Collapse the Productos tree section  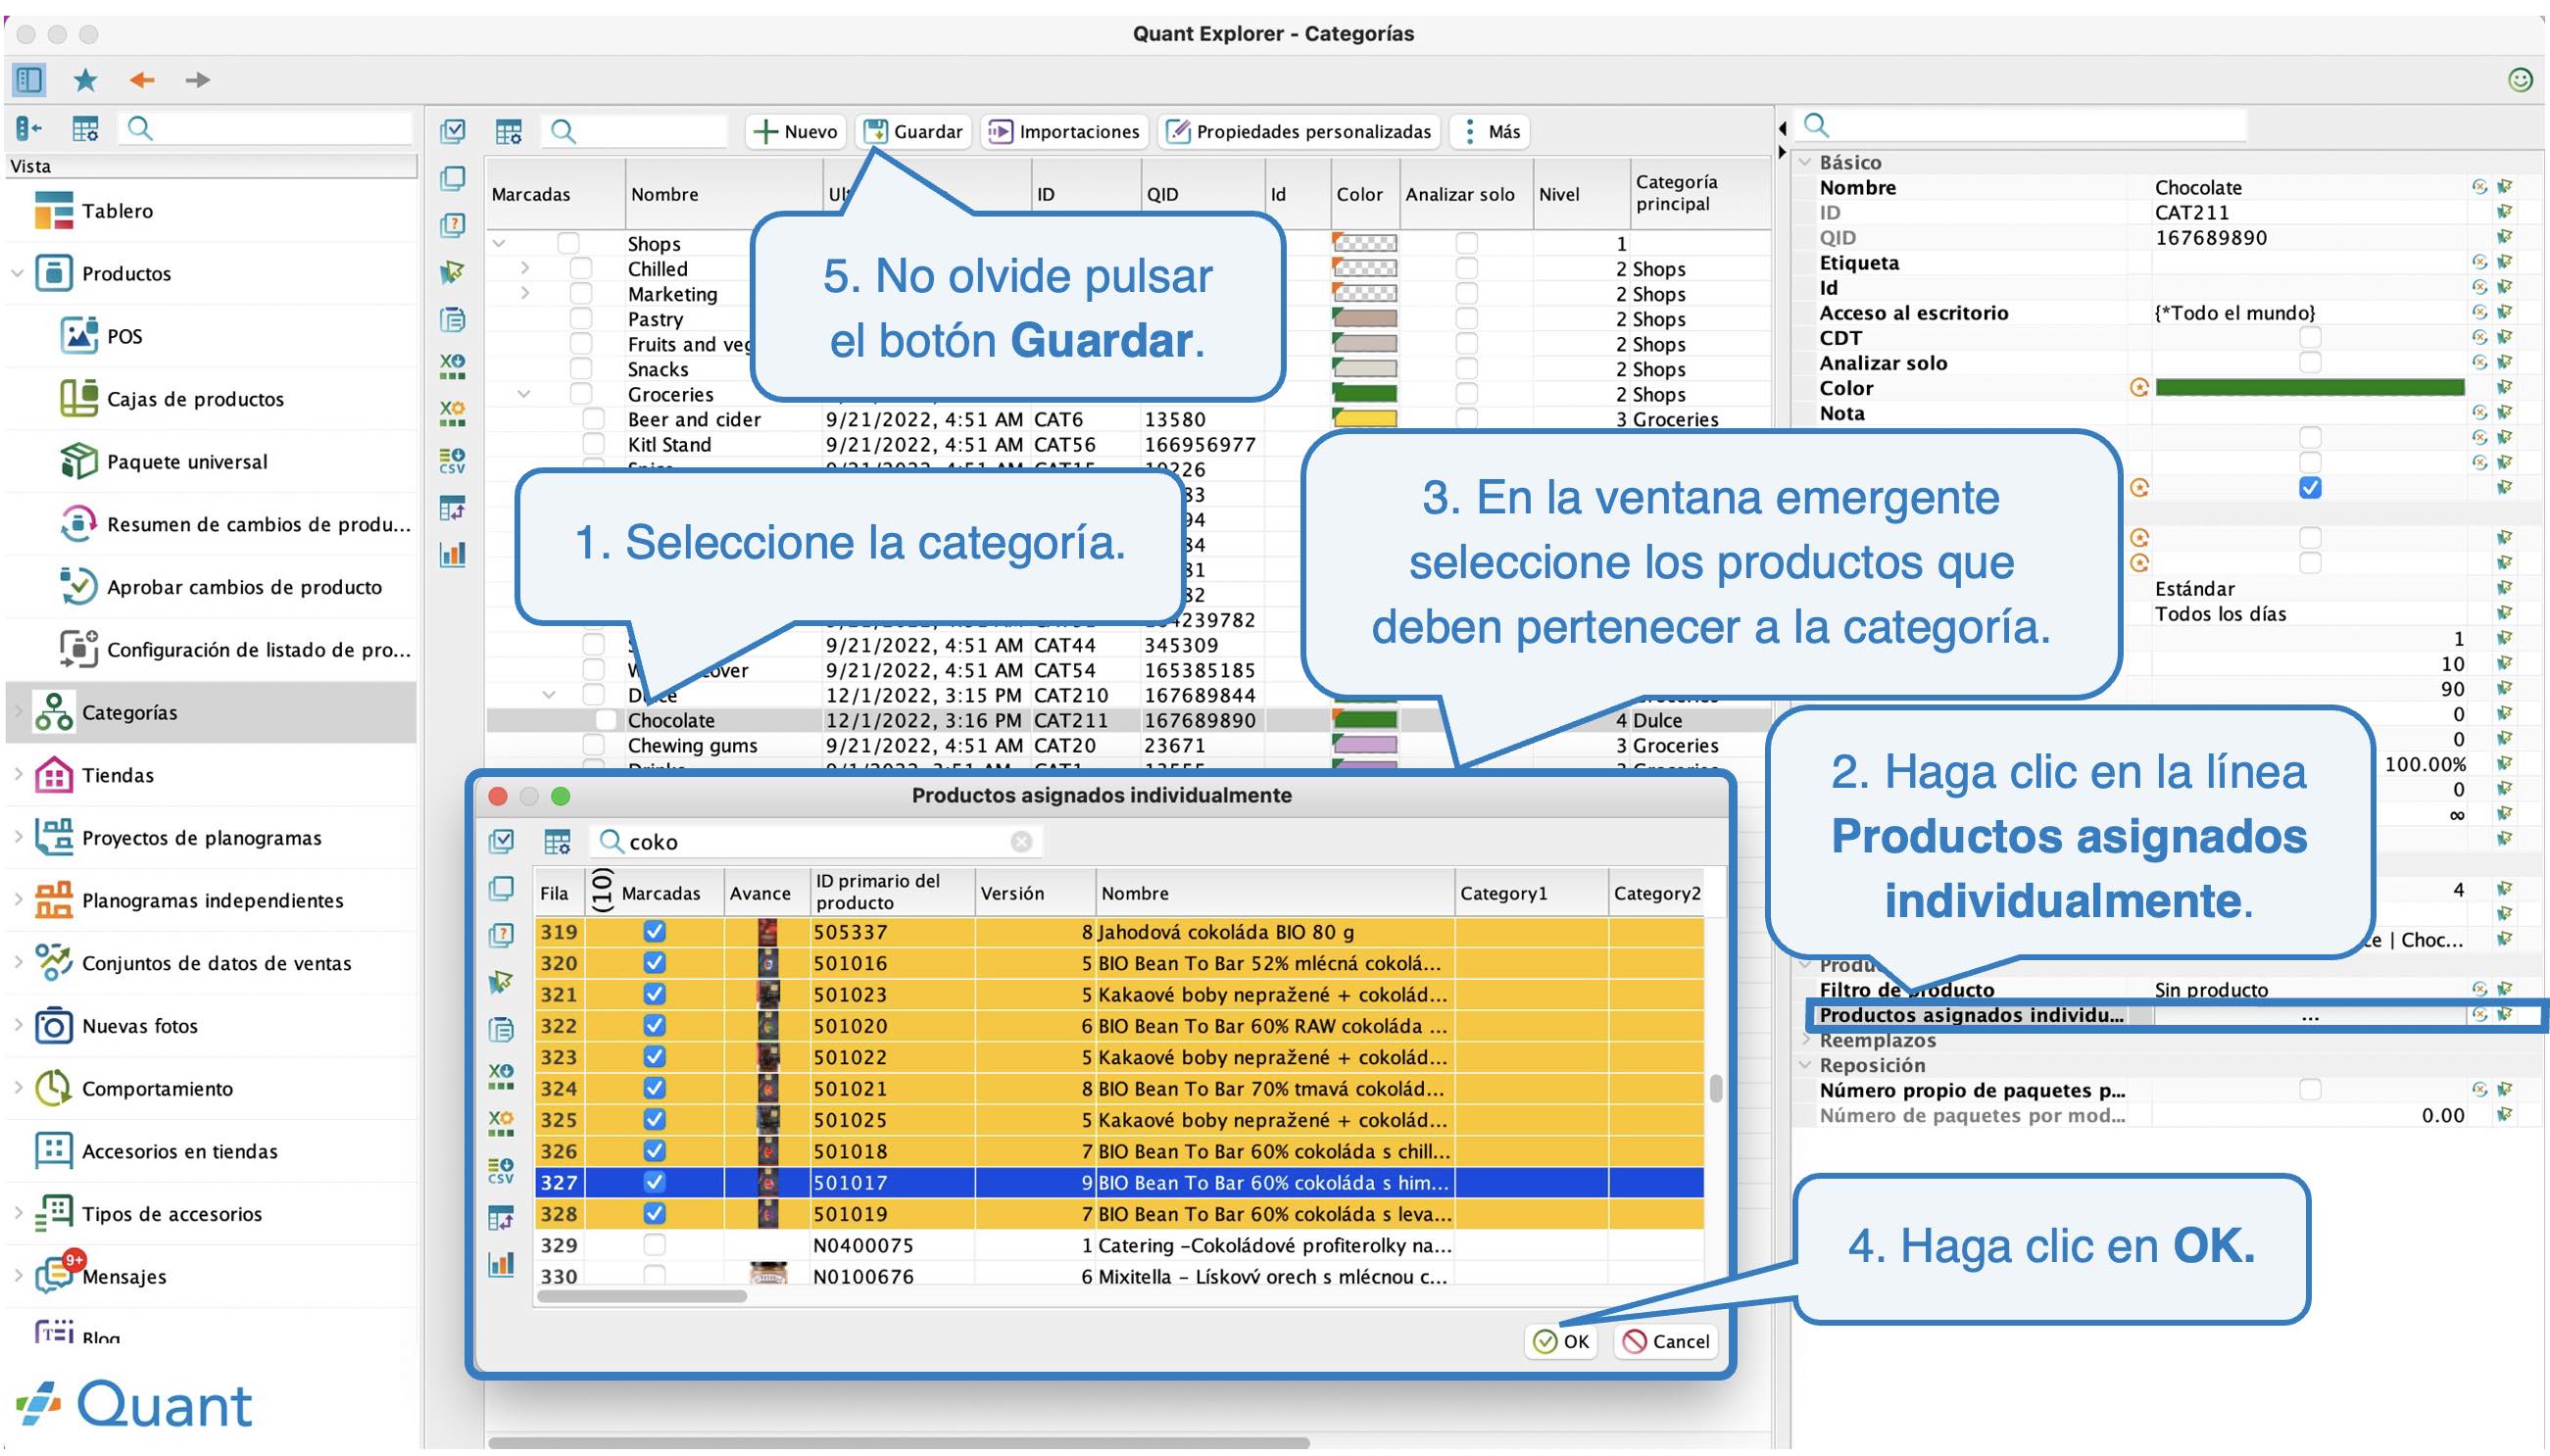17,273
